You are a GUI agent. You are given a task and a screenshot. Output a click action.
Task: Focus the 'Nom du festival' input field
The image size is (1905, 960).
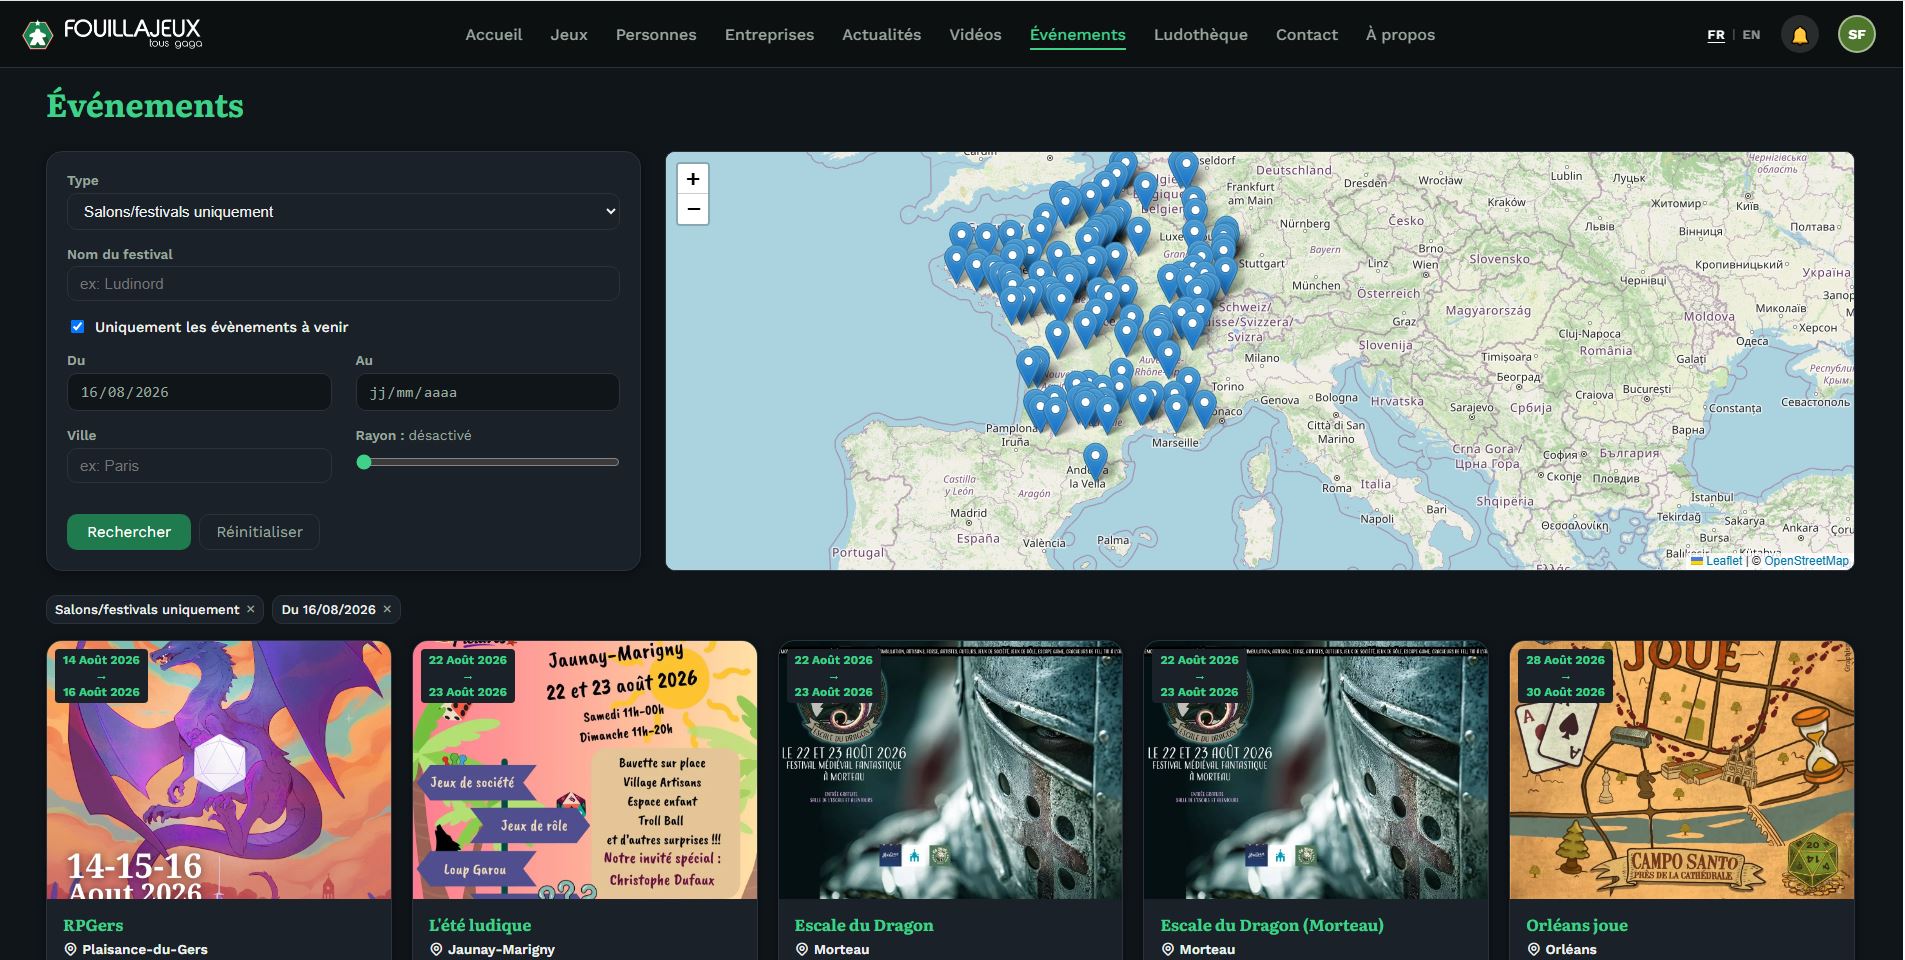click(343, 284)
